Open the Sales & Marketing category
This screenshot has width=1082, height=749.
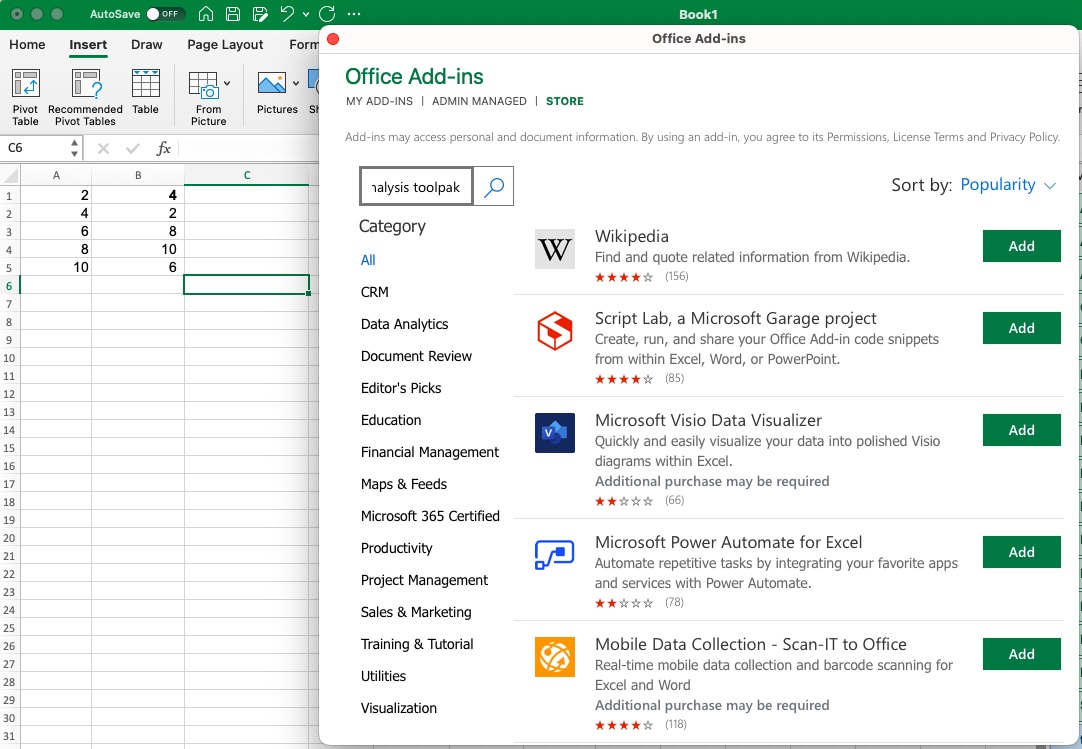[416, 612]
